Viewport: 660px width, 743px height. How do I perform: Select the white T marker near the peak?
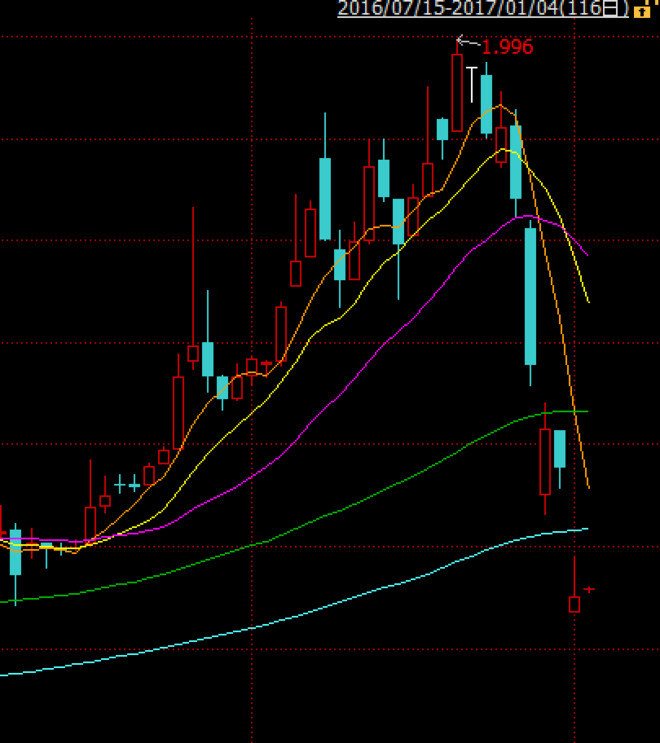471,85
